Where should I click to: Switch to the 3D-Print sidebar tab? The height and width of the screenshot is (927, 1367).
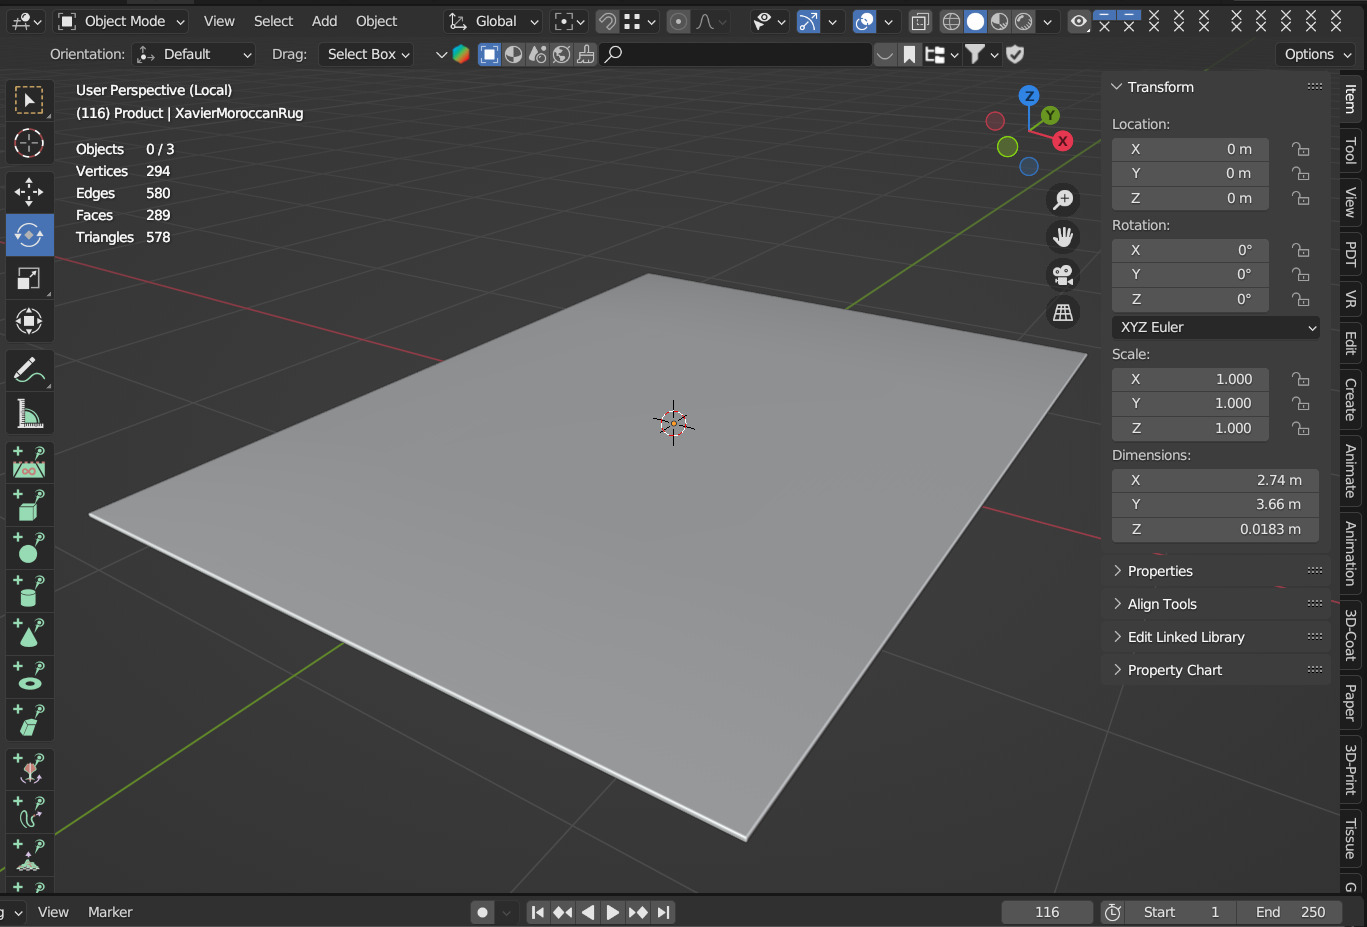click(1351, 768)
